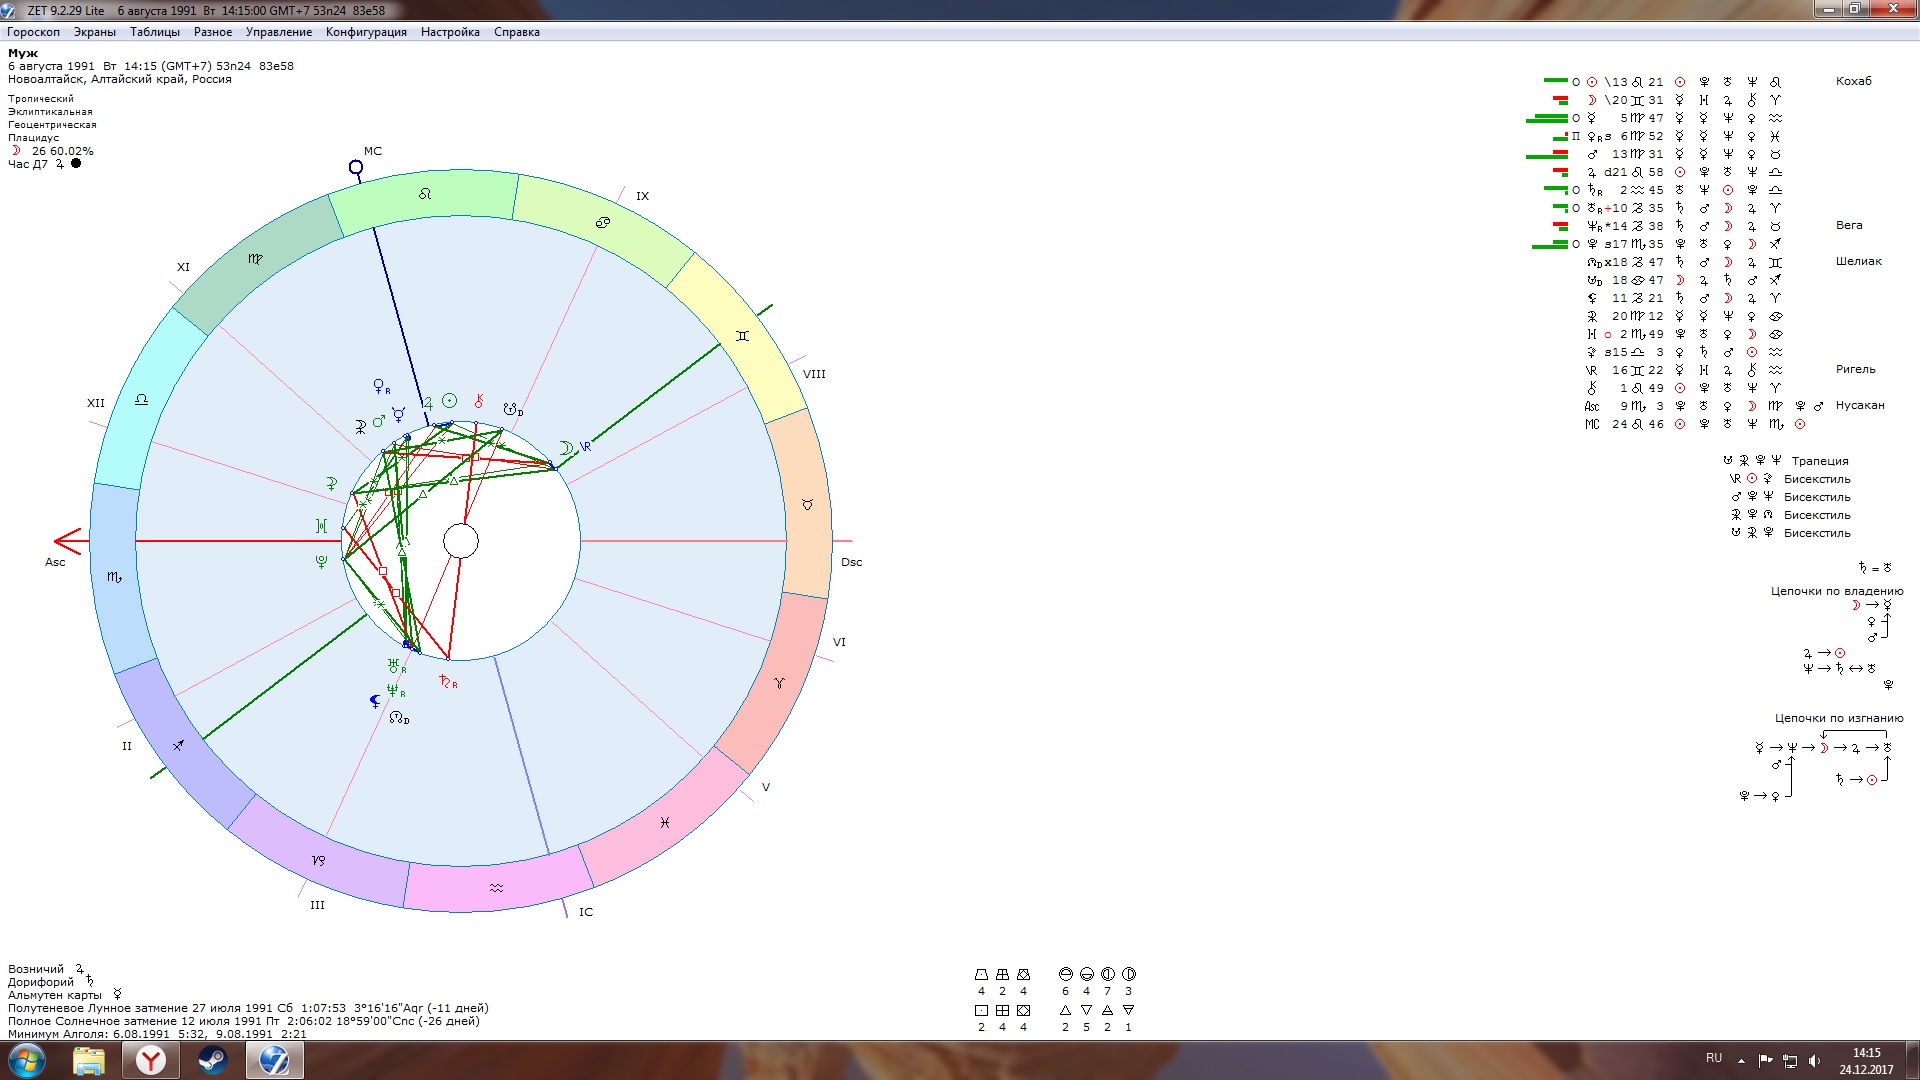This screenshot has height=1080, width=1920.
Task: Click the Scorpio sign in the zodiac ring
Action: (x=114, y=577)
